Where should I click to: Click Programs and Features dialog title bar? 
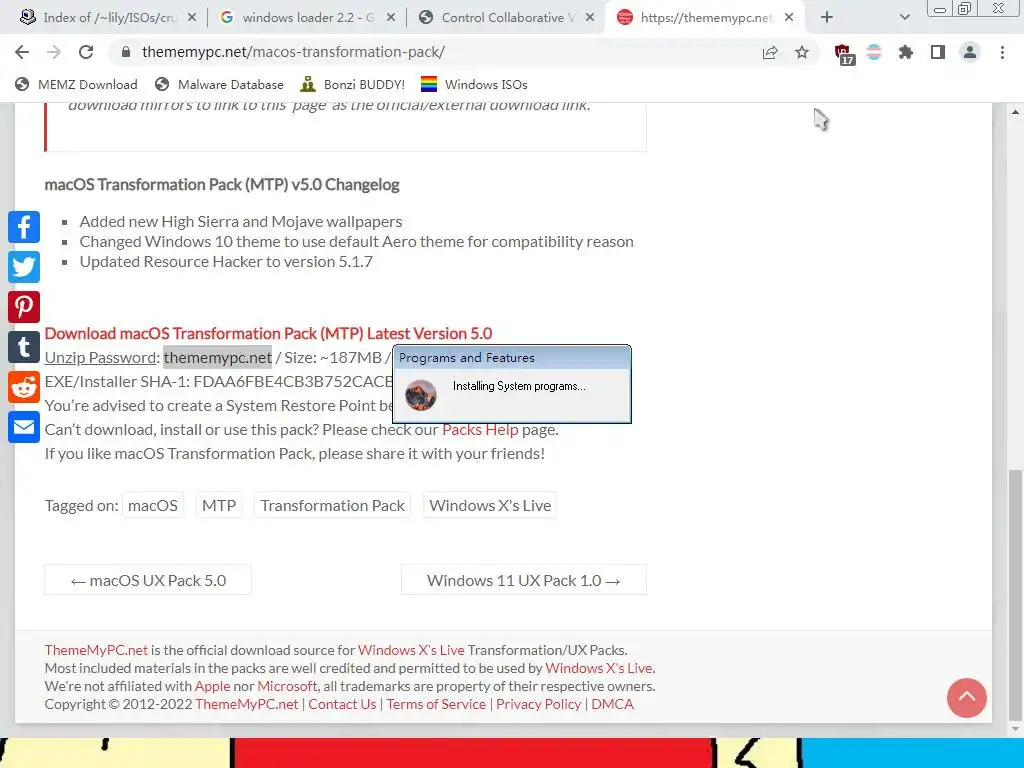point(512,358)
